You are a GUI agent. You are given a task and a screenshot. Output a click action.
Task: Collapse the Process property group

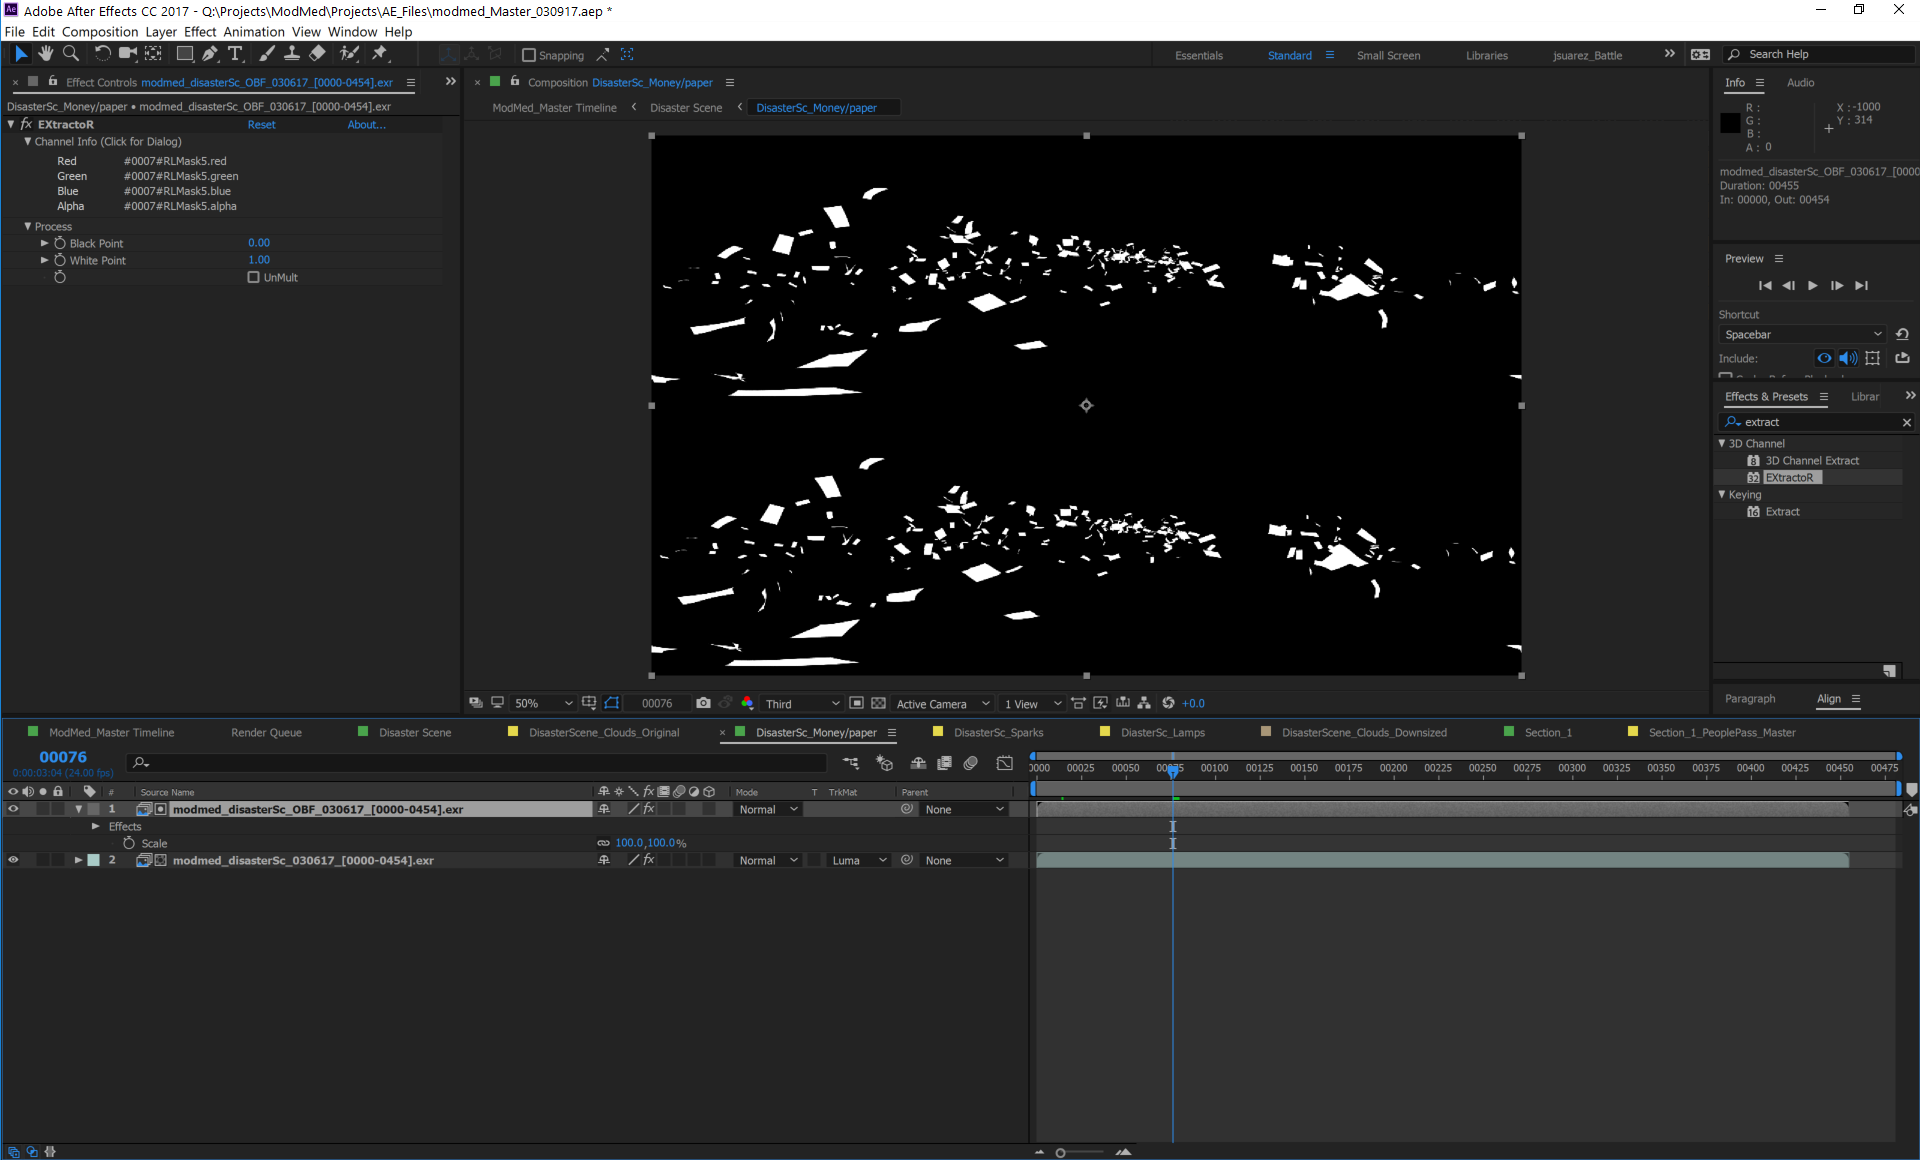pos(28,226)
